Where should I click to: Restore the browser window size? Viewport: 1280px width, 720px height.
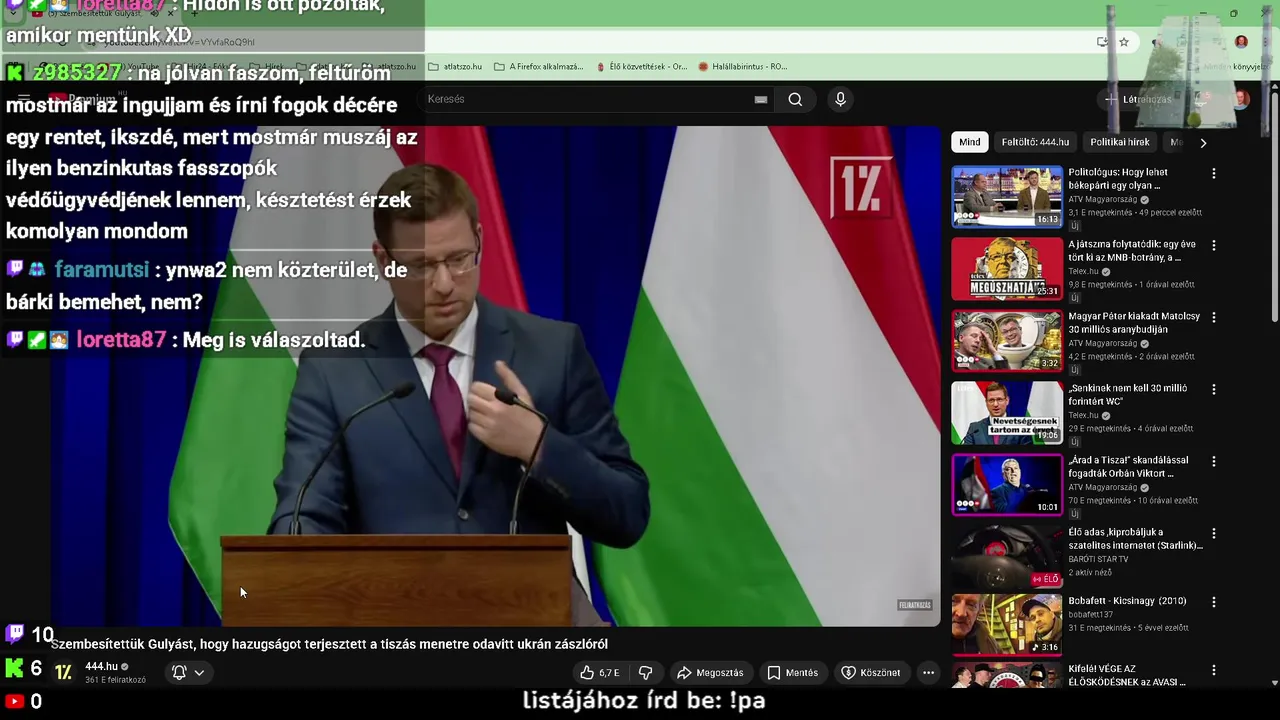[x=1234, y=13]
